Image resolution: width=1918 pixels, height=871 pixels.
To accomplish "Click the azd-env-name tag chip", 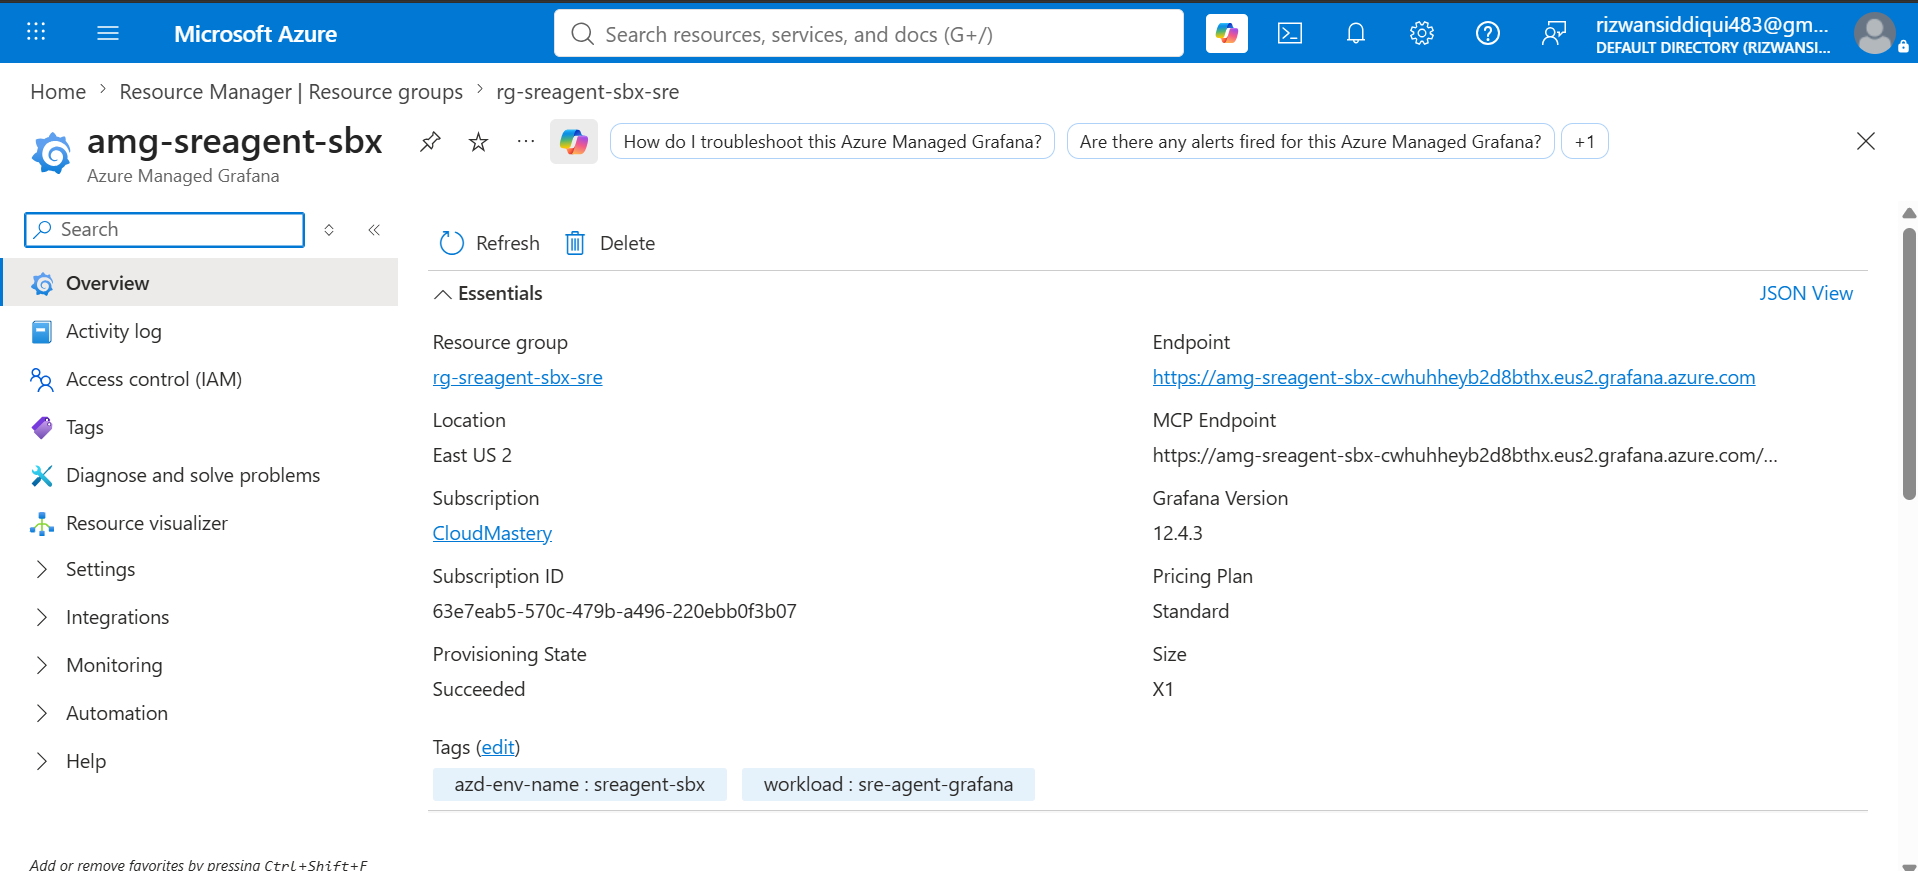I will [580, 785].
